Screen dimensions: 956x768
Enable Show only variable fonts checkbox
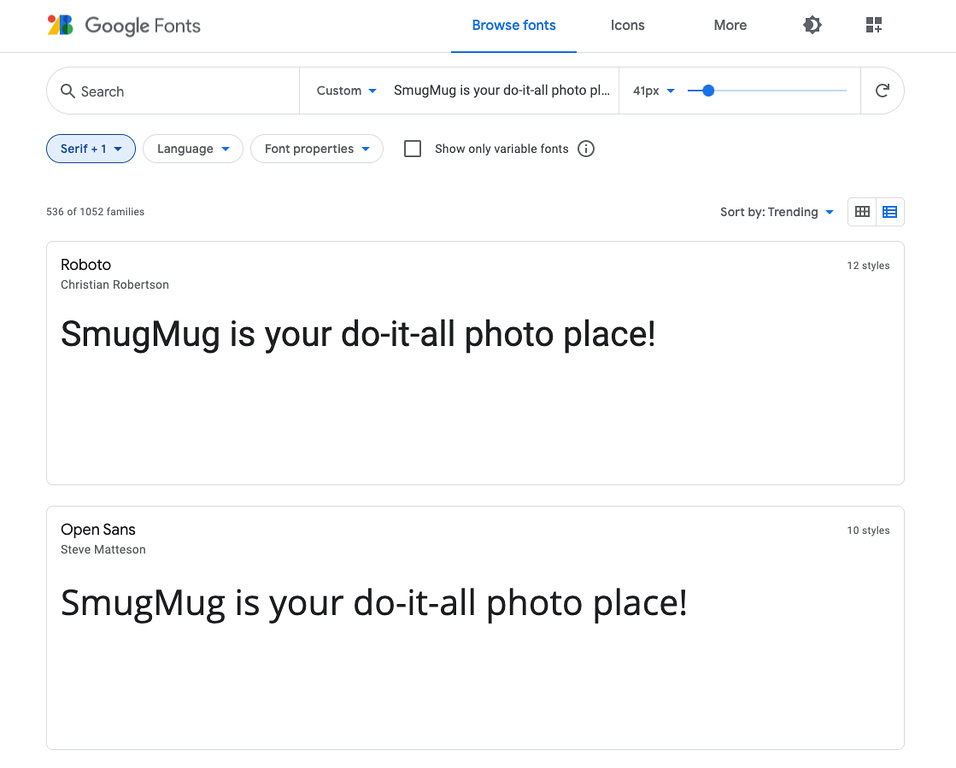click(413, 149)
